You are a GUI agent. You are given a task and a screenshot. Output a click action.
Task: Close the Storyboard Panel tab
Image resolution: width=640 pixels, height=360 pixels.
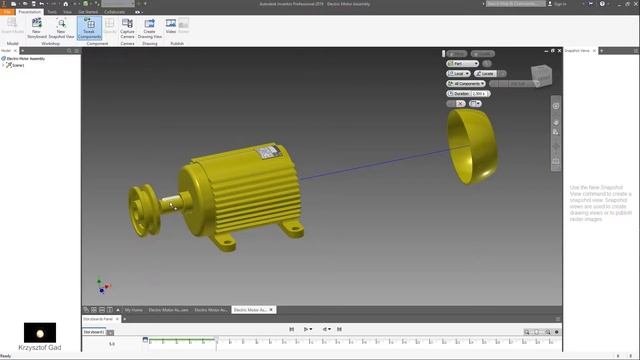pyautogui.click(x=117, y=319)
